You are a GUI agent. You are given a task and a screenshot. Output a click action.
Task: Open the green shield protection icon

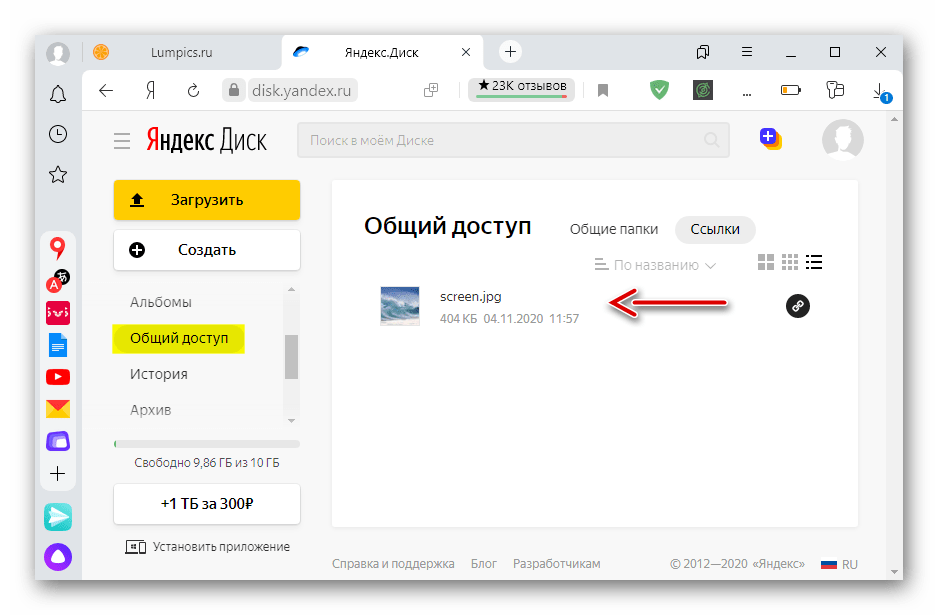(x=659, y=90)
